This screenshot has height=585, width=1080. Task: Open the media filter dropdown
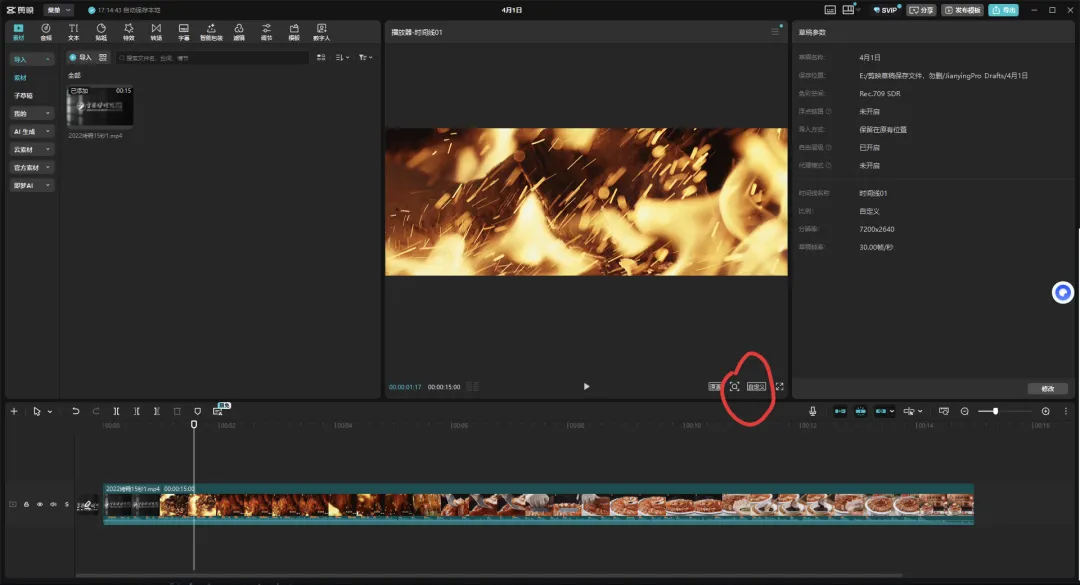click(x=365, y=57)
